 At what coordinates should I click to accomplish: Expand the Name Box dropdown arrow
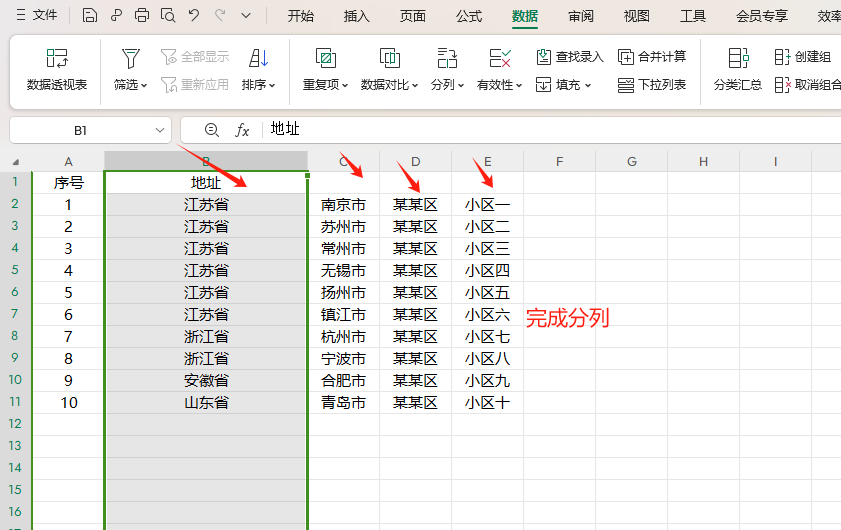click(x=159, y=130)
